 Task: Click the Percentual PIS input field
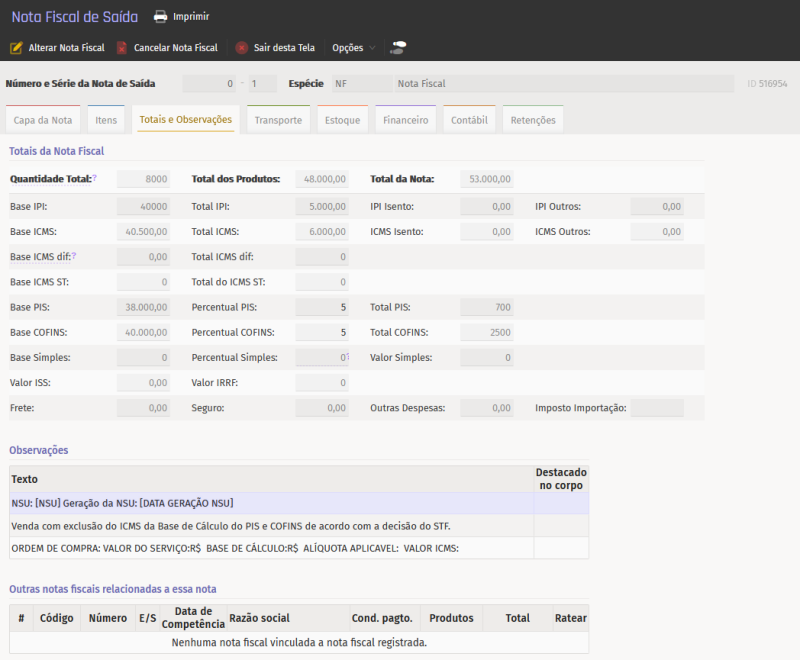(x=322, y=307)
